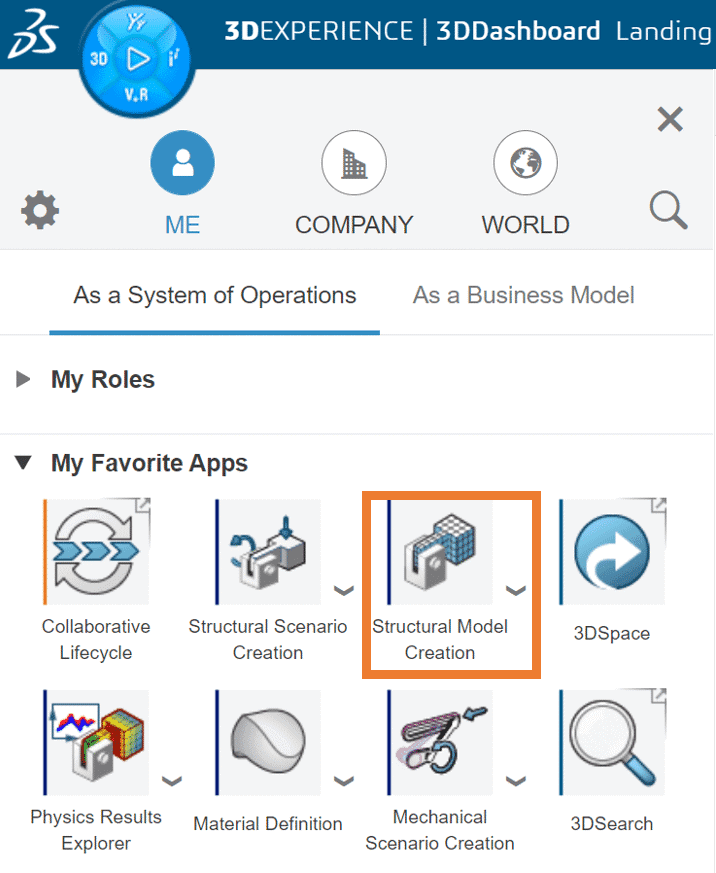Viewport: 716px width, 873px height.
Task: Collapse the My Favorite Apps section
Action: coord(23,463)
